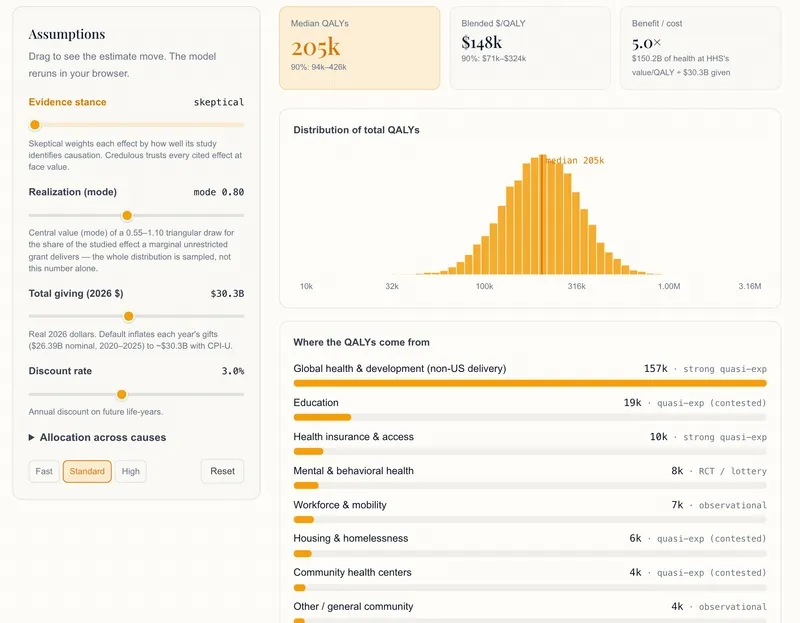800x623 pixels.
Task: Click the Health insurance & access row
Action: click(x=530, y=443)
